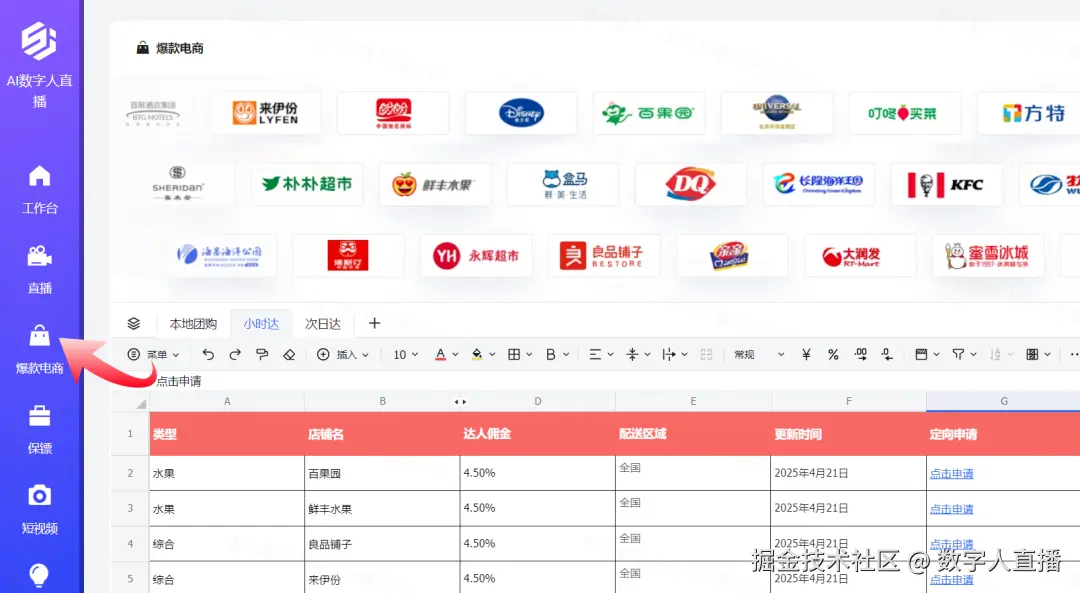The height and width of the screenshot is (593, 1080).
Task: Decrease decimal places icon
Action: (x=887, y=355)
